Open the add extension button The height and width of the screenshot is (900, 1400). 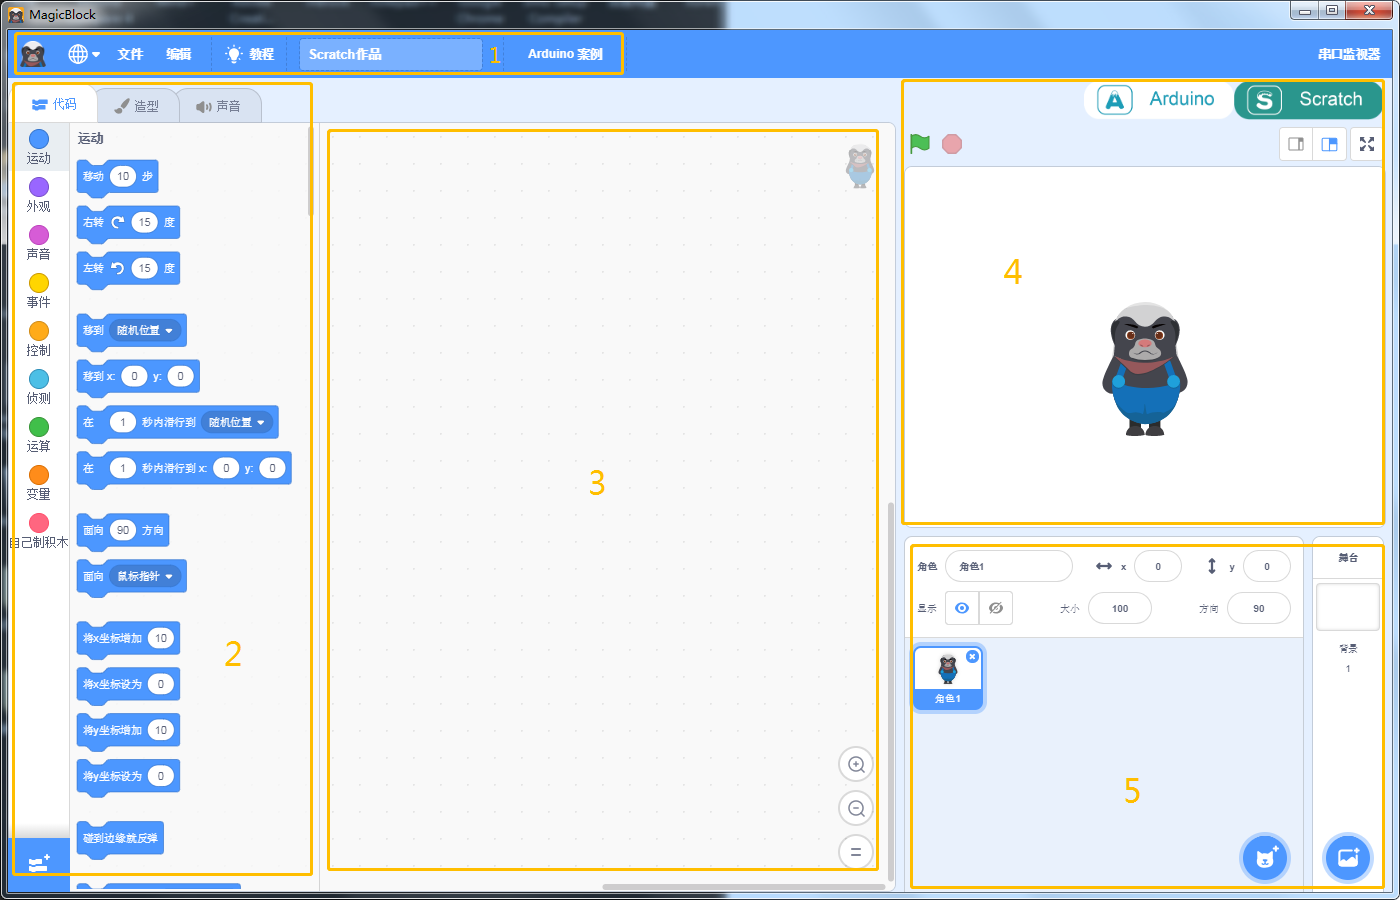[40, 863]
